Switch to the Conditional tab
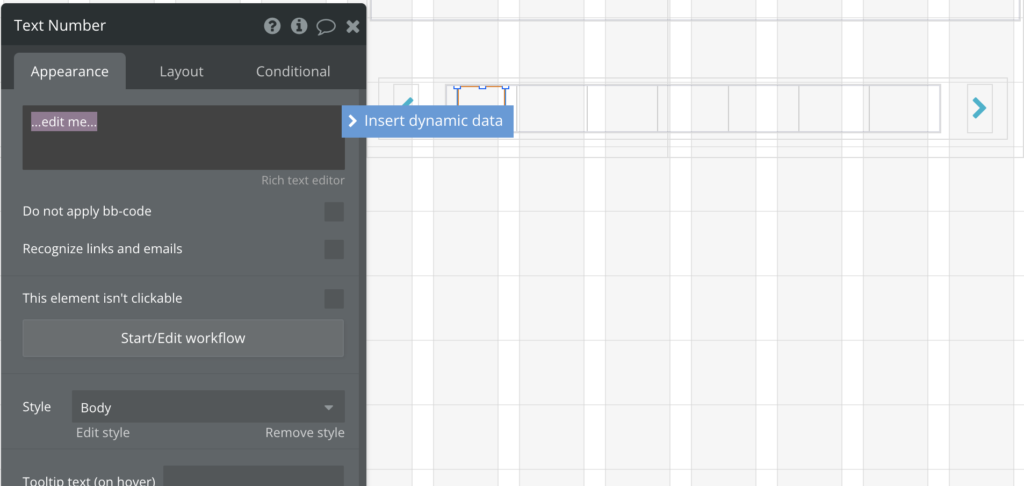 click(x=293, y=72)
